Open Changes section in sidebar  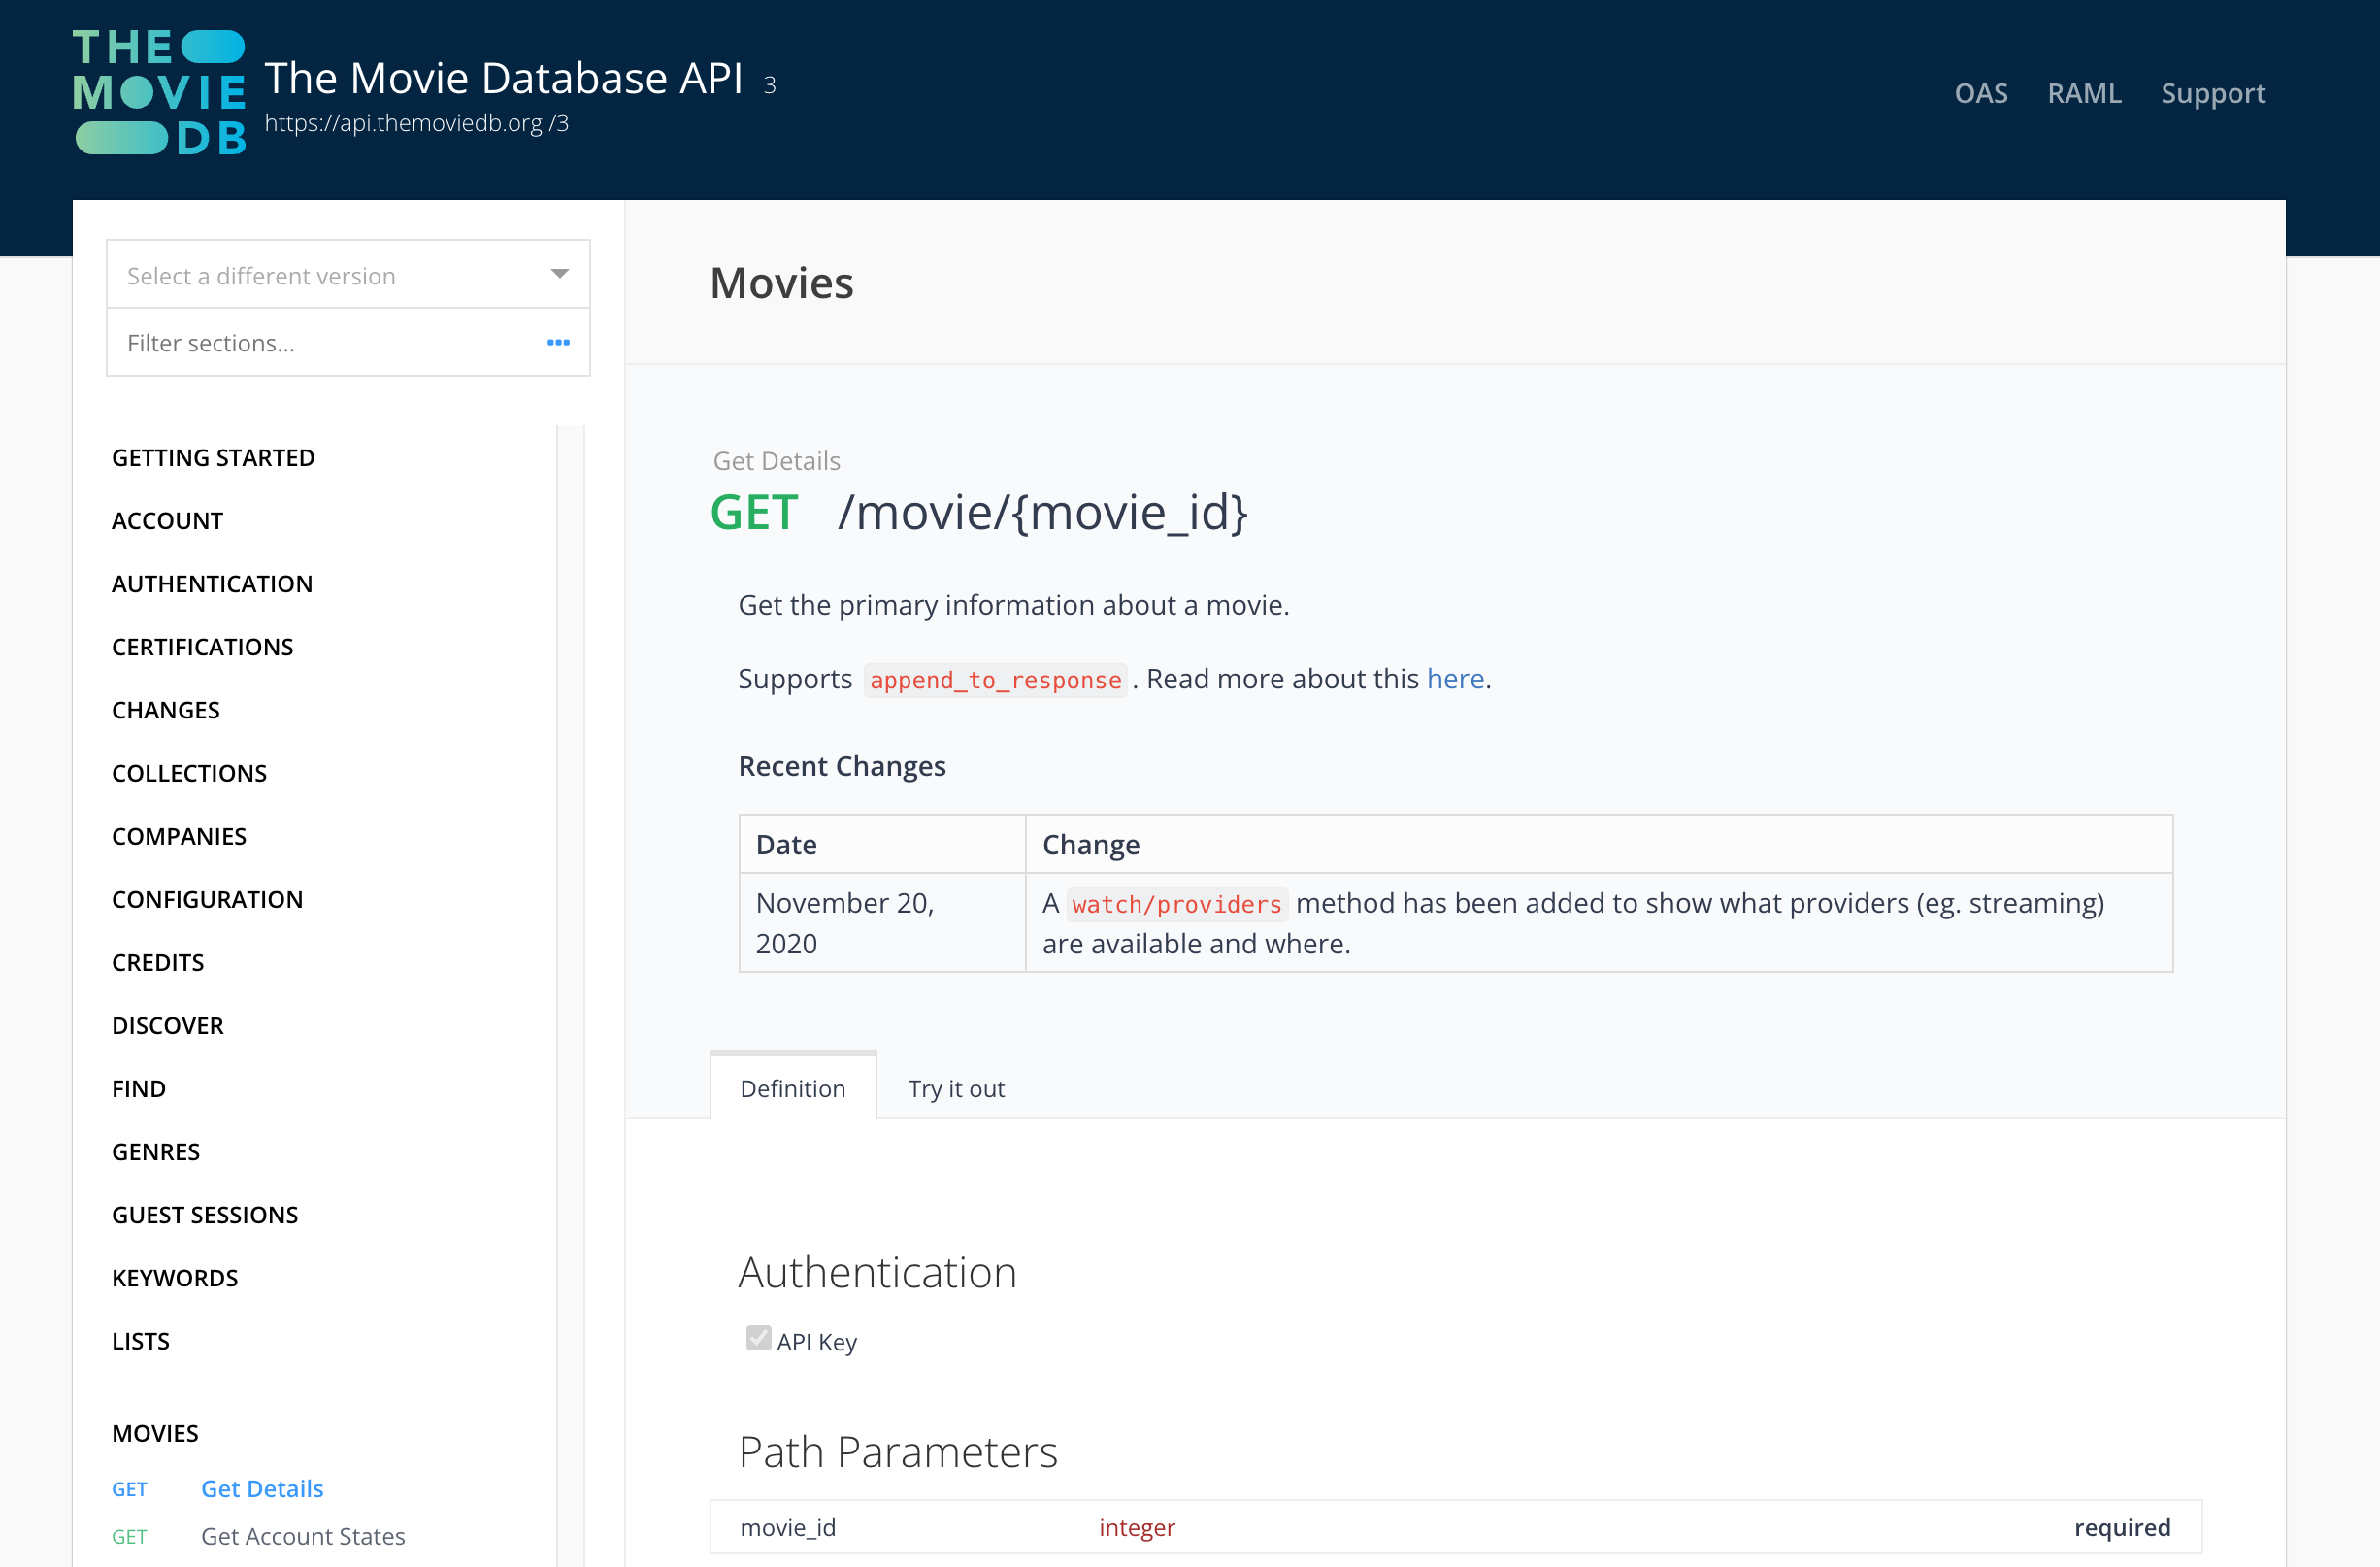click(165, 709)
